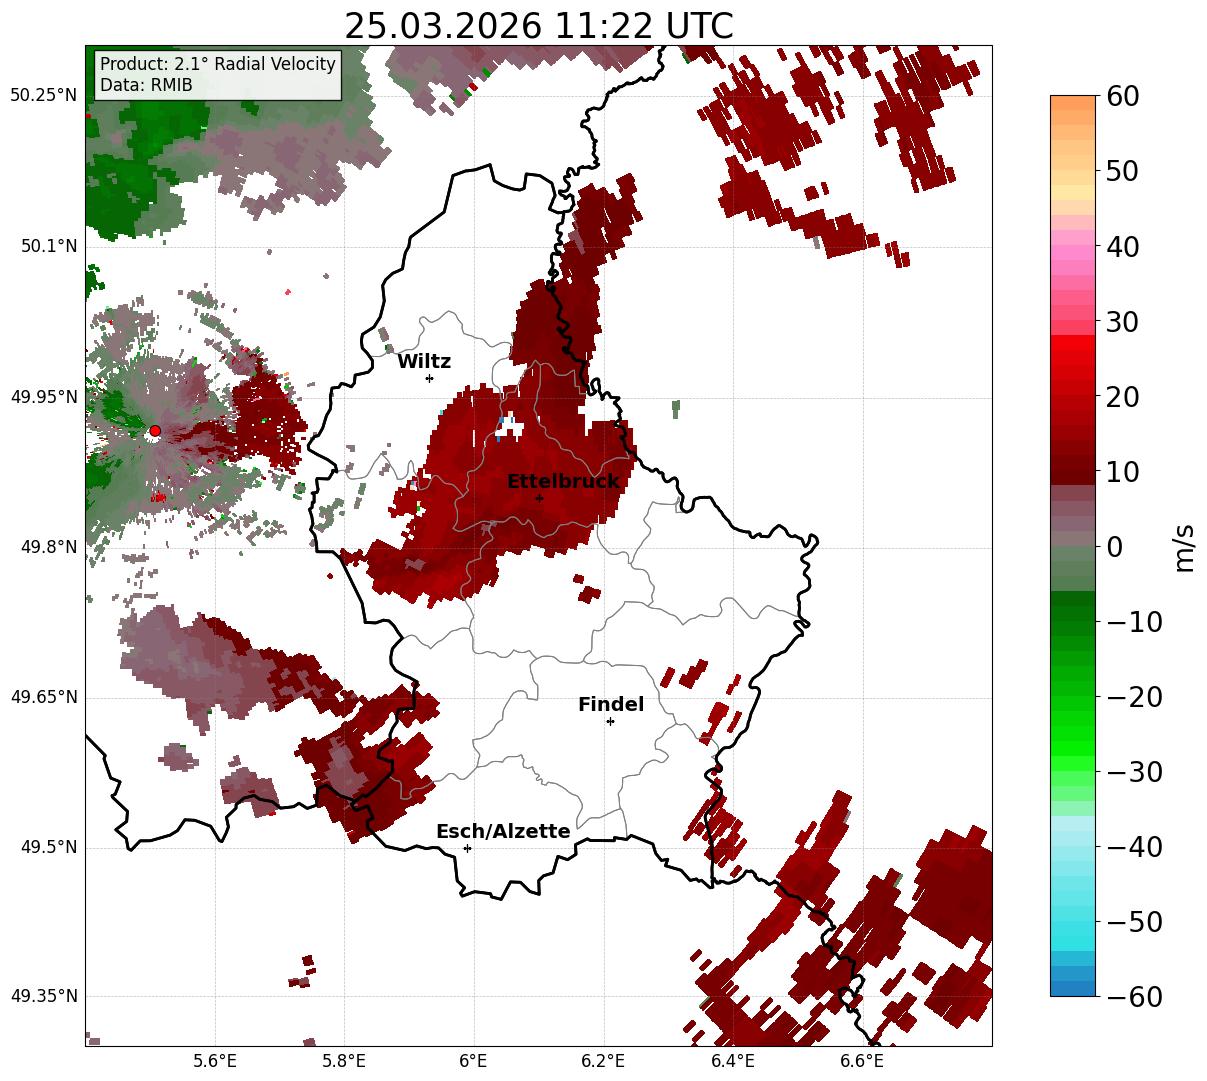Click the colorbar value −60

click(1134, 996)
